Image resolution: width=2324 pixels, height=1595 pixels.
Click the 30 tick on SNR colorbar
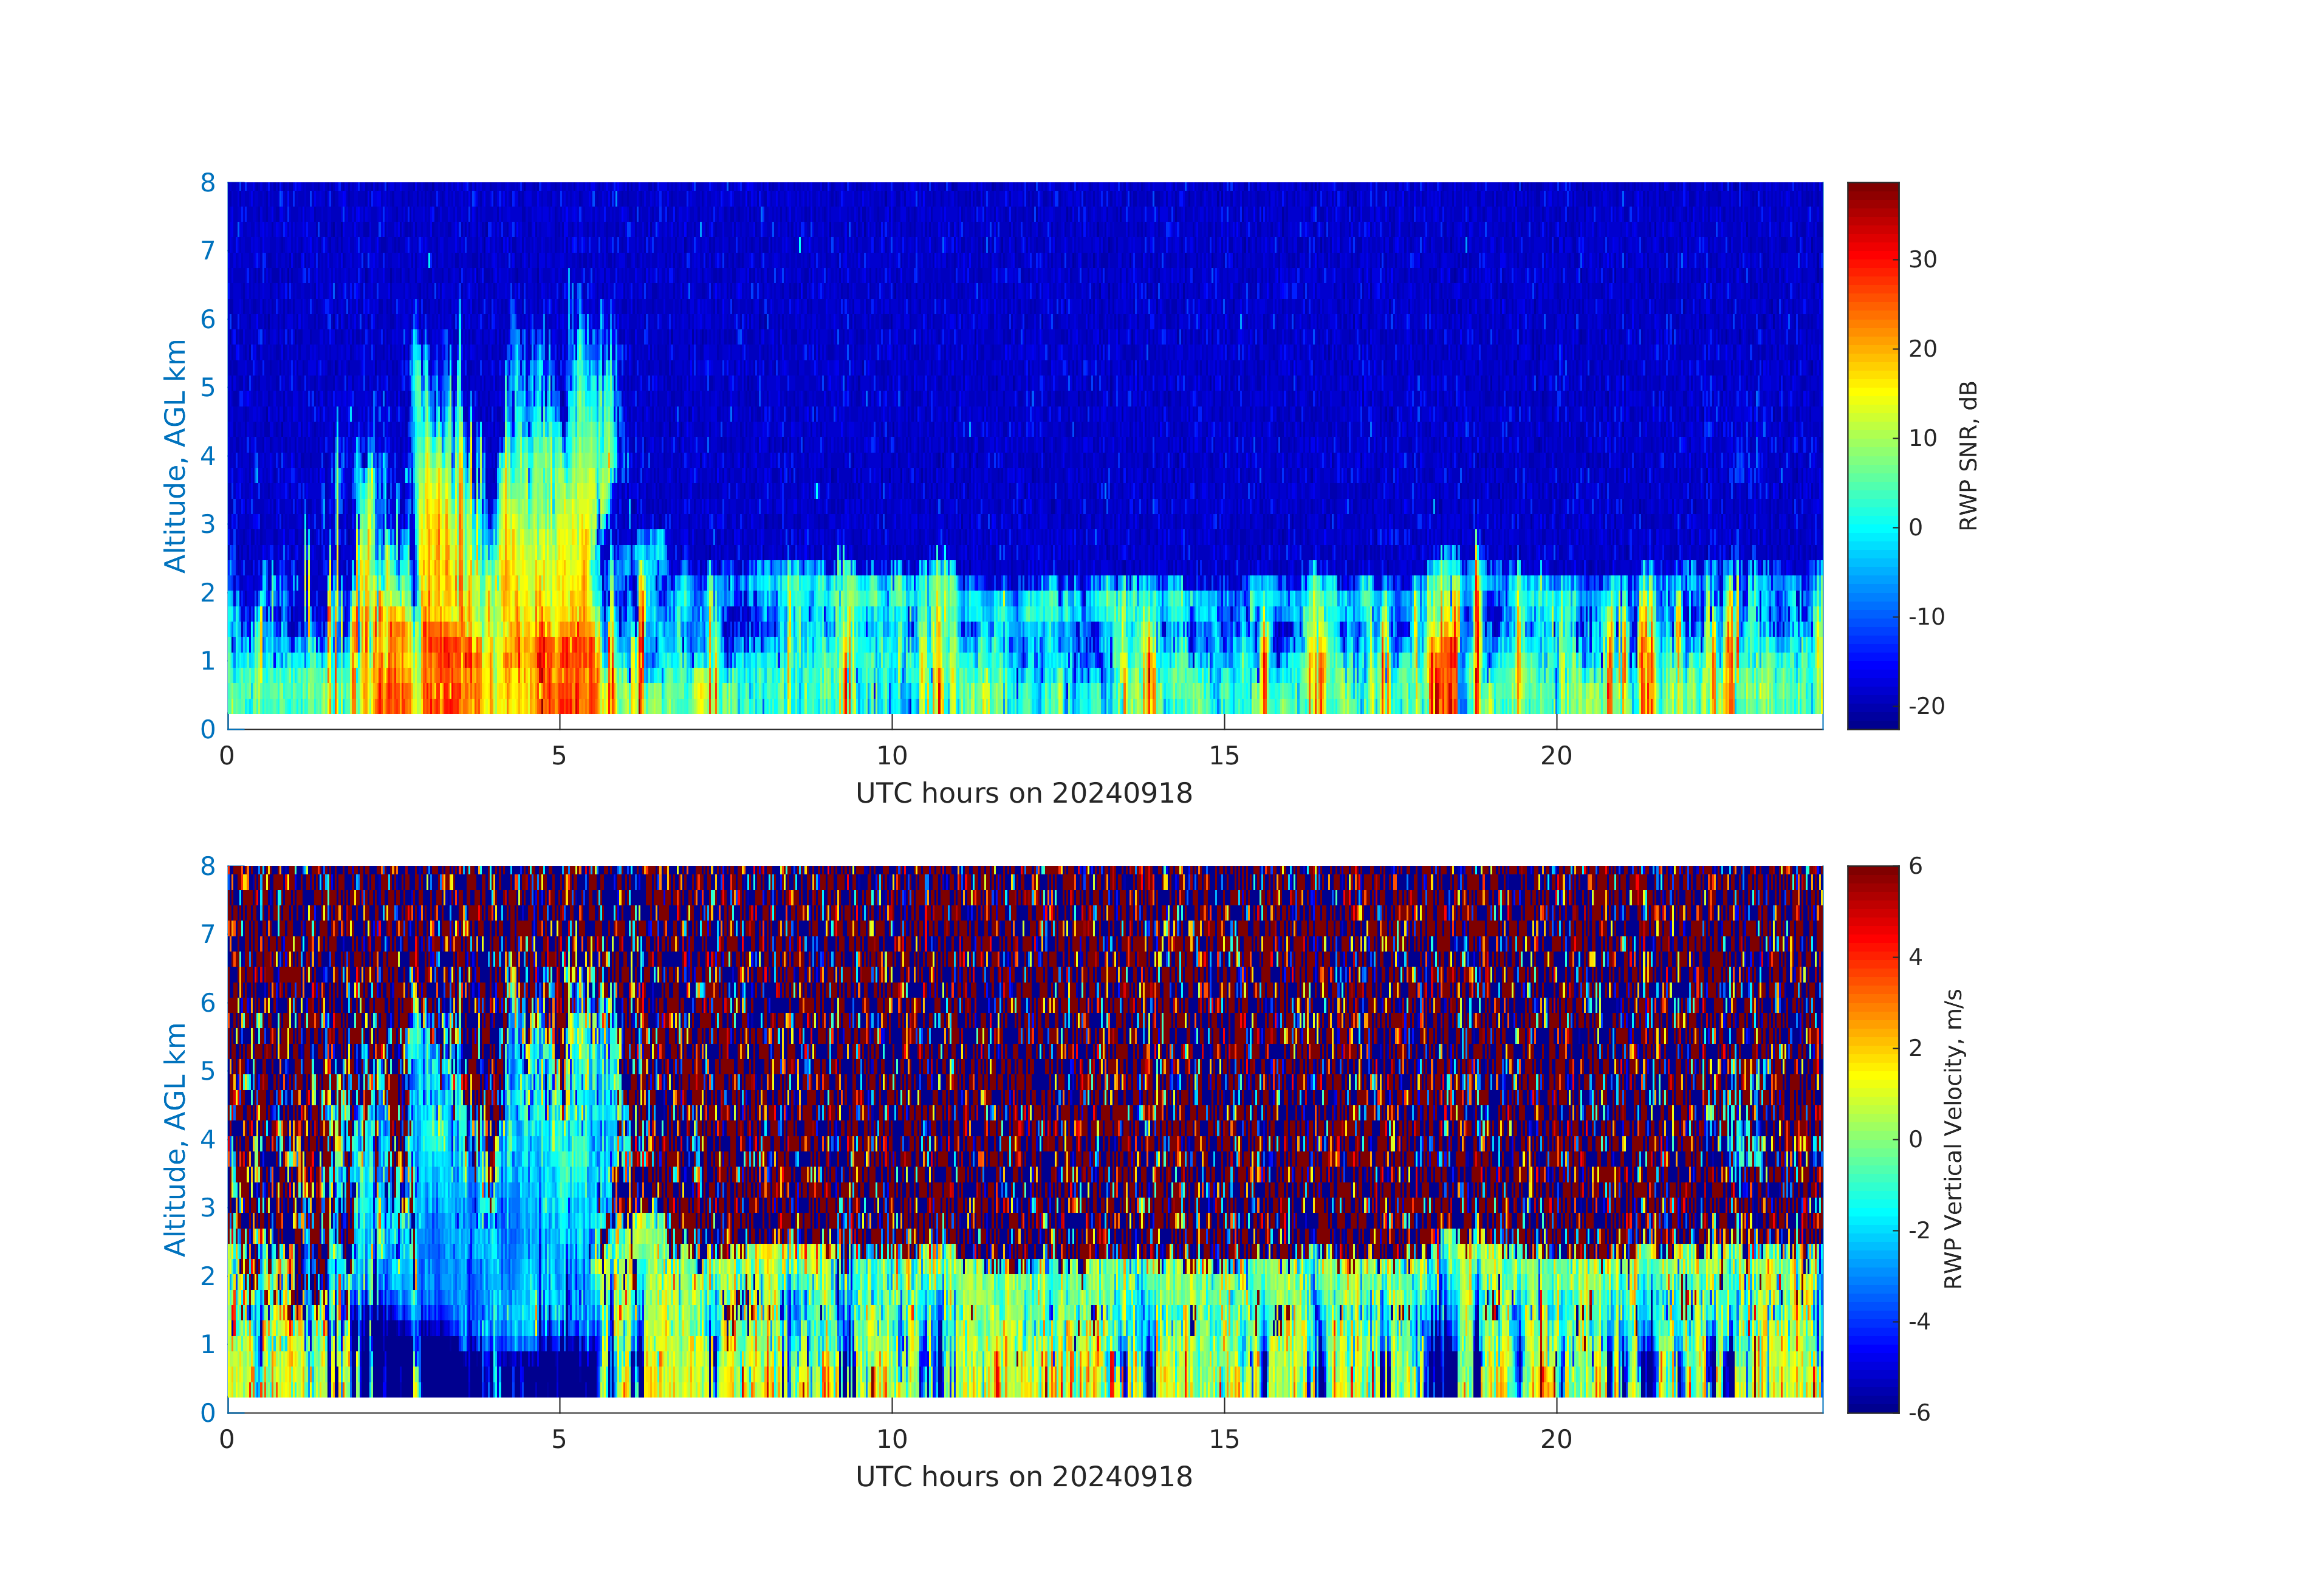click(1922, 260)
